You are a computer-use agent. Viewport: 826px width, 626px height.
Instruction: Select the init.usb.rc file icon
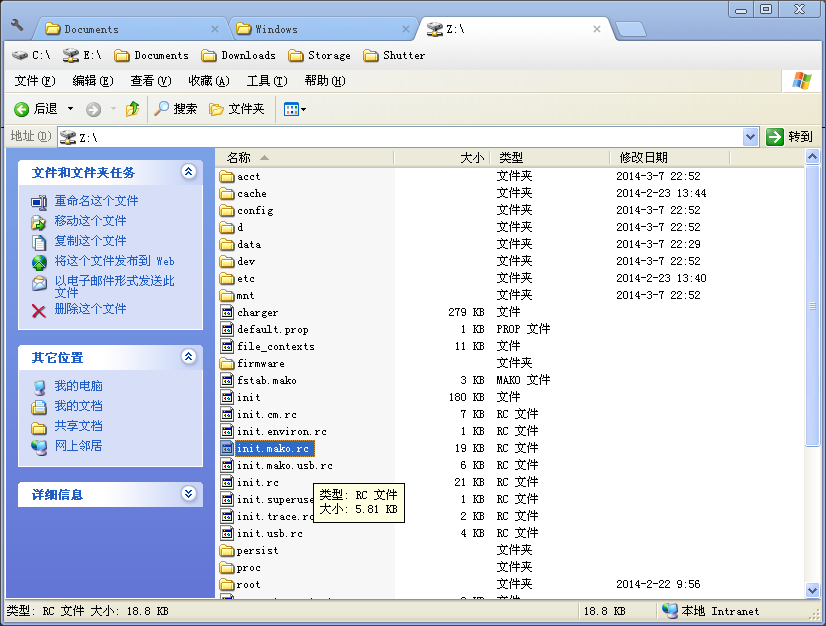(x=227, y=533)
